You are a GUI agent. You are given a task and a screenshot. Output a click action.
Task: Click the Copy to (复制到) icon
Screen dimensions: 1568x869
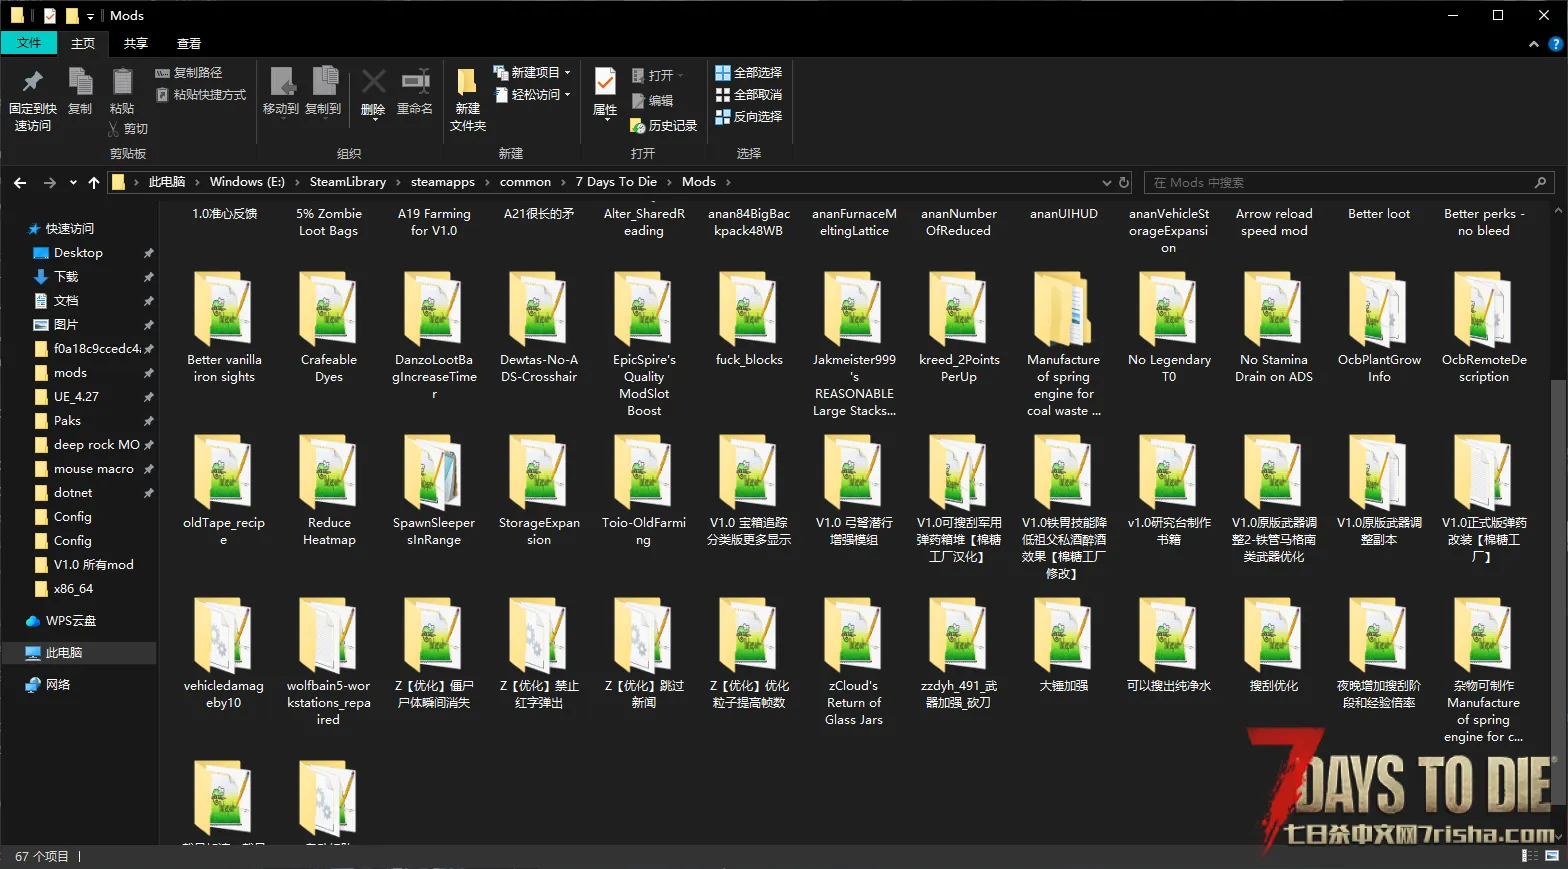click(324, 82)
